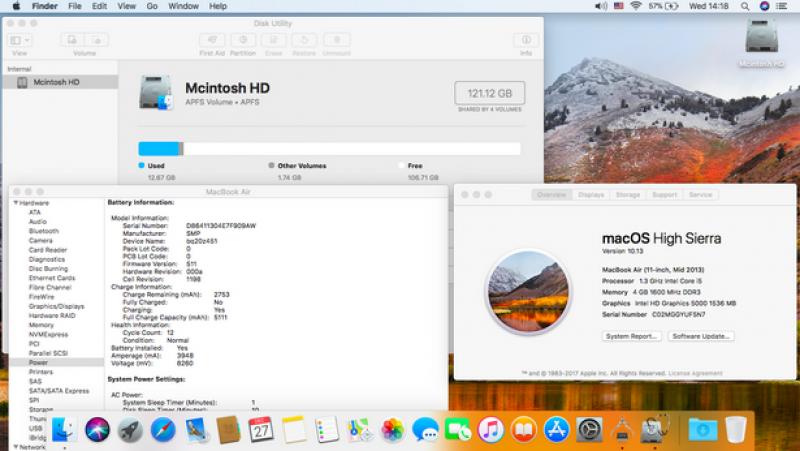
Task: Open Messages speech bubble icon
Action: (425, 430)
